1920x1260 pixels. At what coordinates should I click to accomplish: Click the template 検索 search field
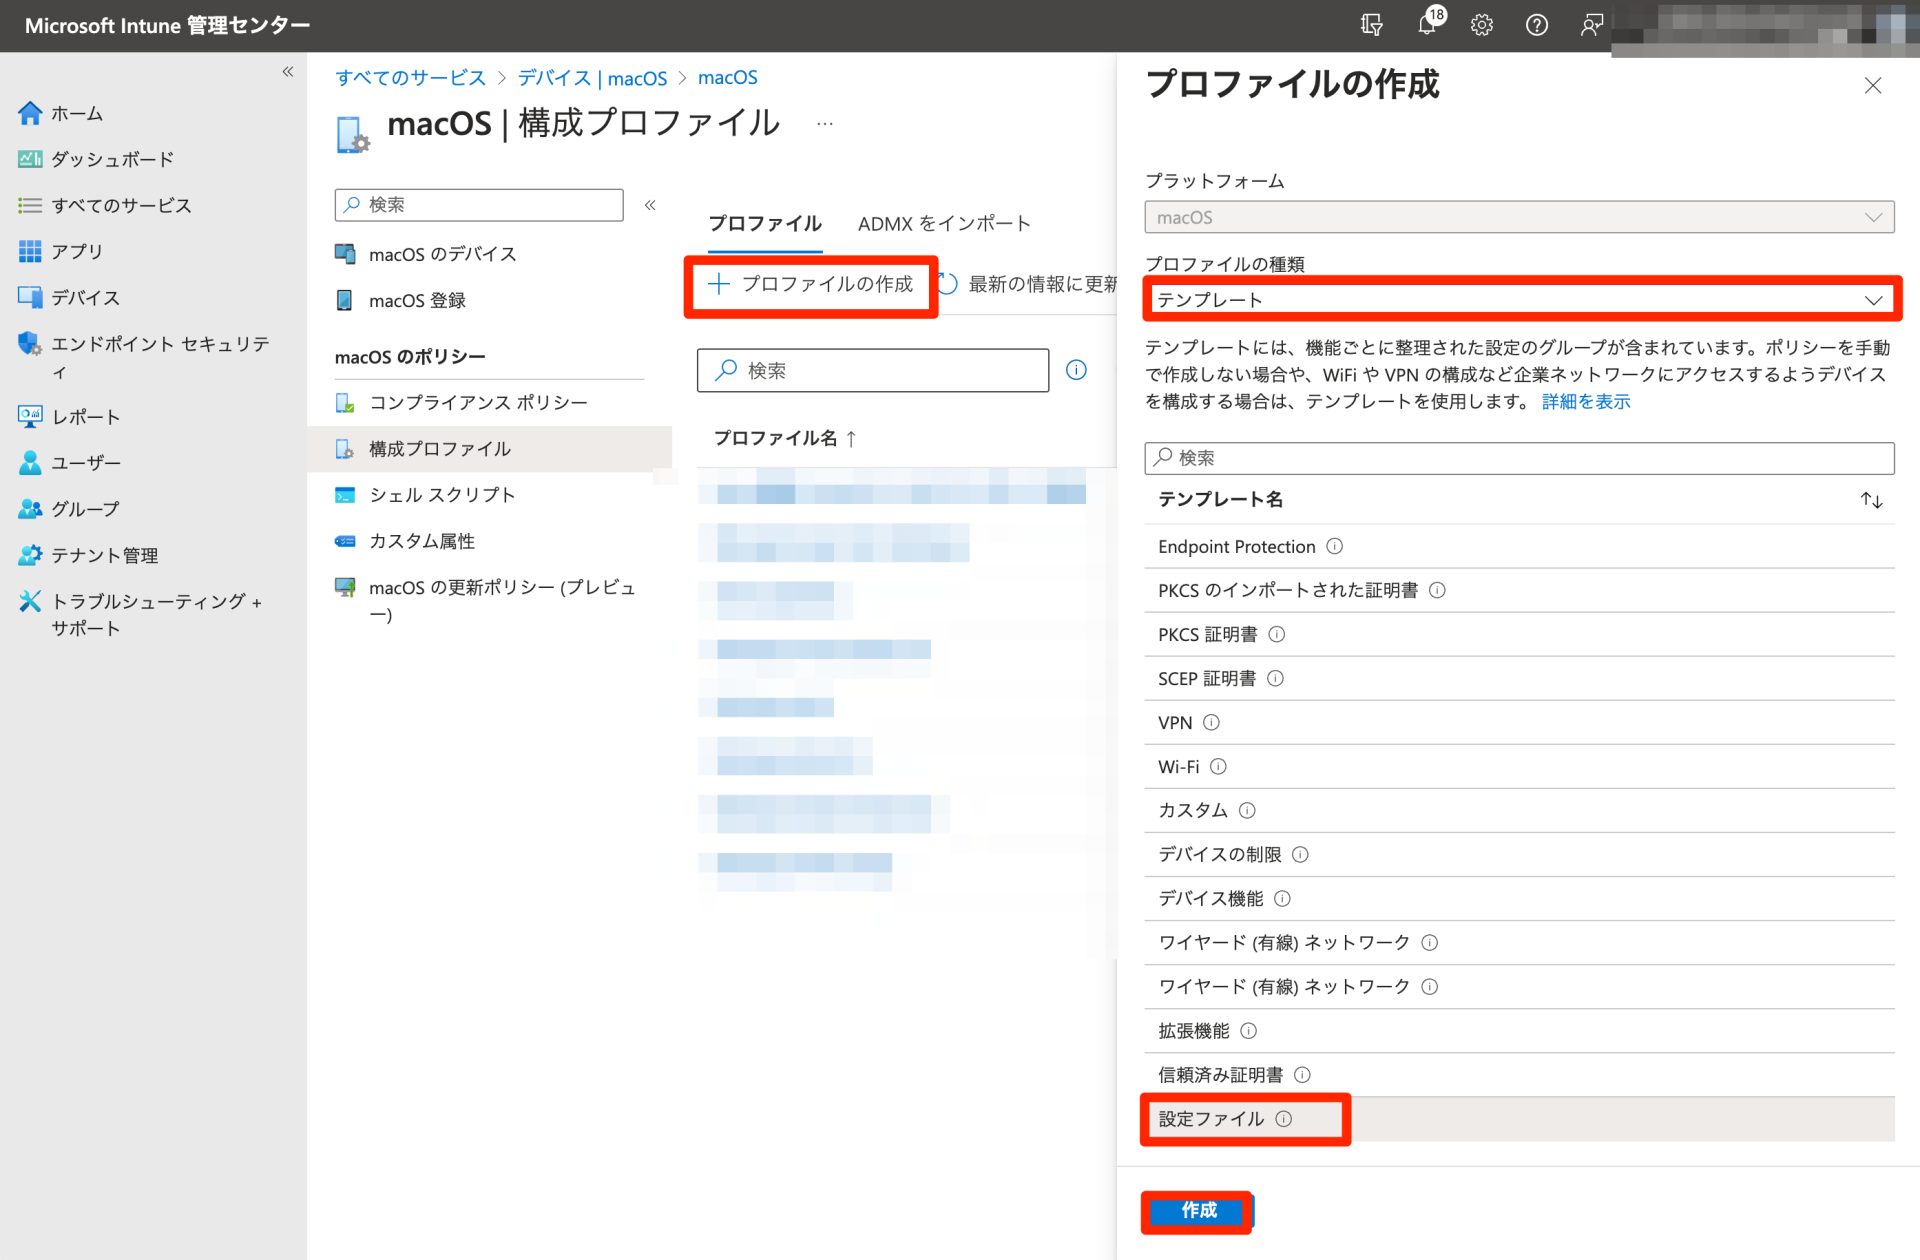tap(1519, 458)
